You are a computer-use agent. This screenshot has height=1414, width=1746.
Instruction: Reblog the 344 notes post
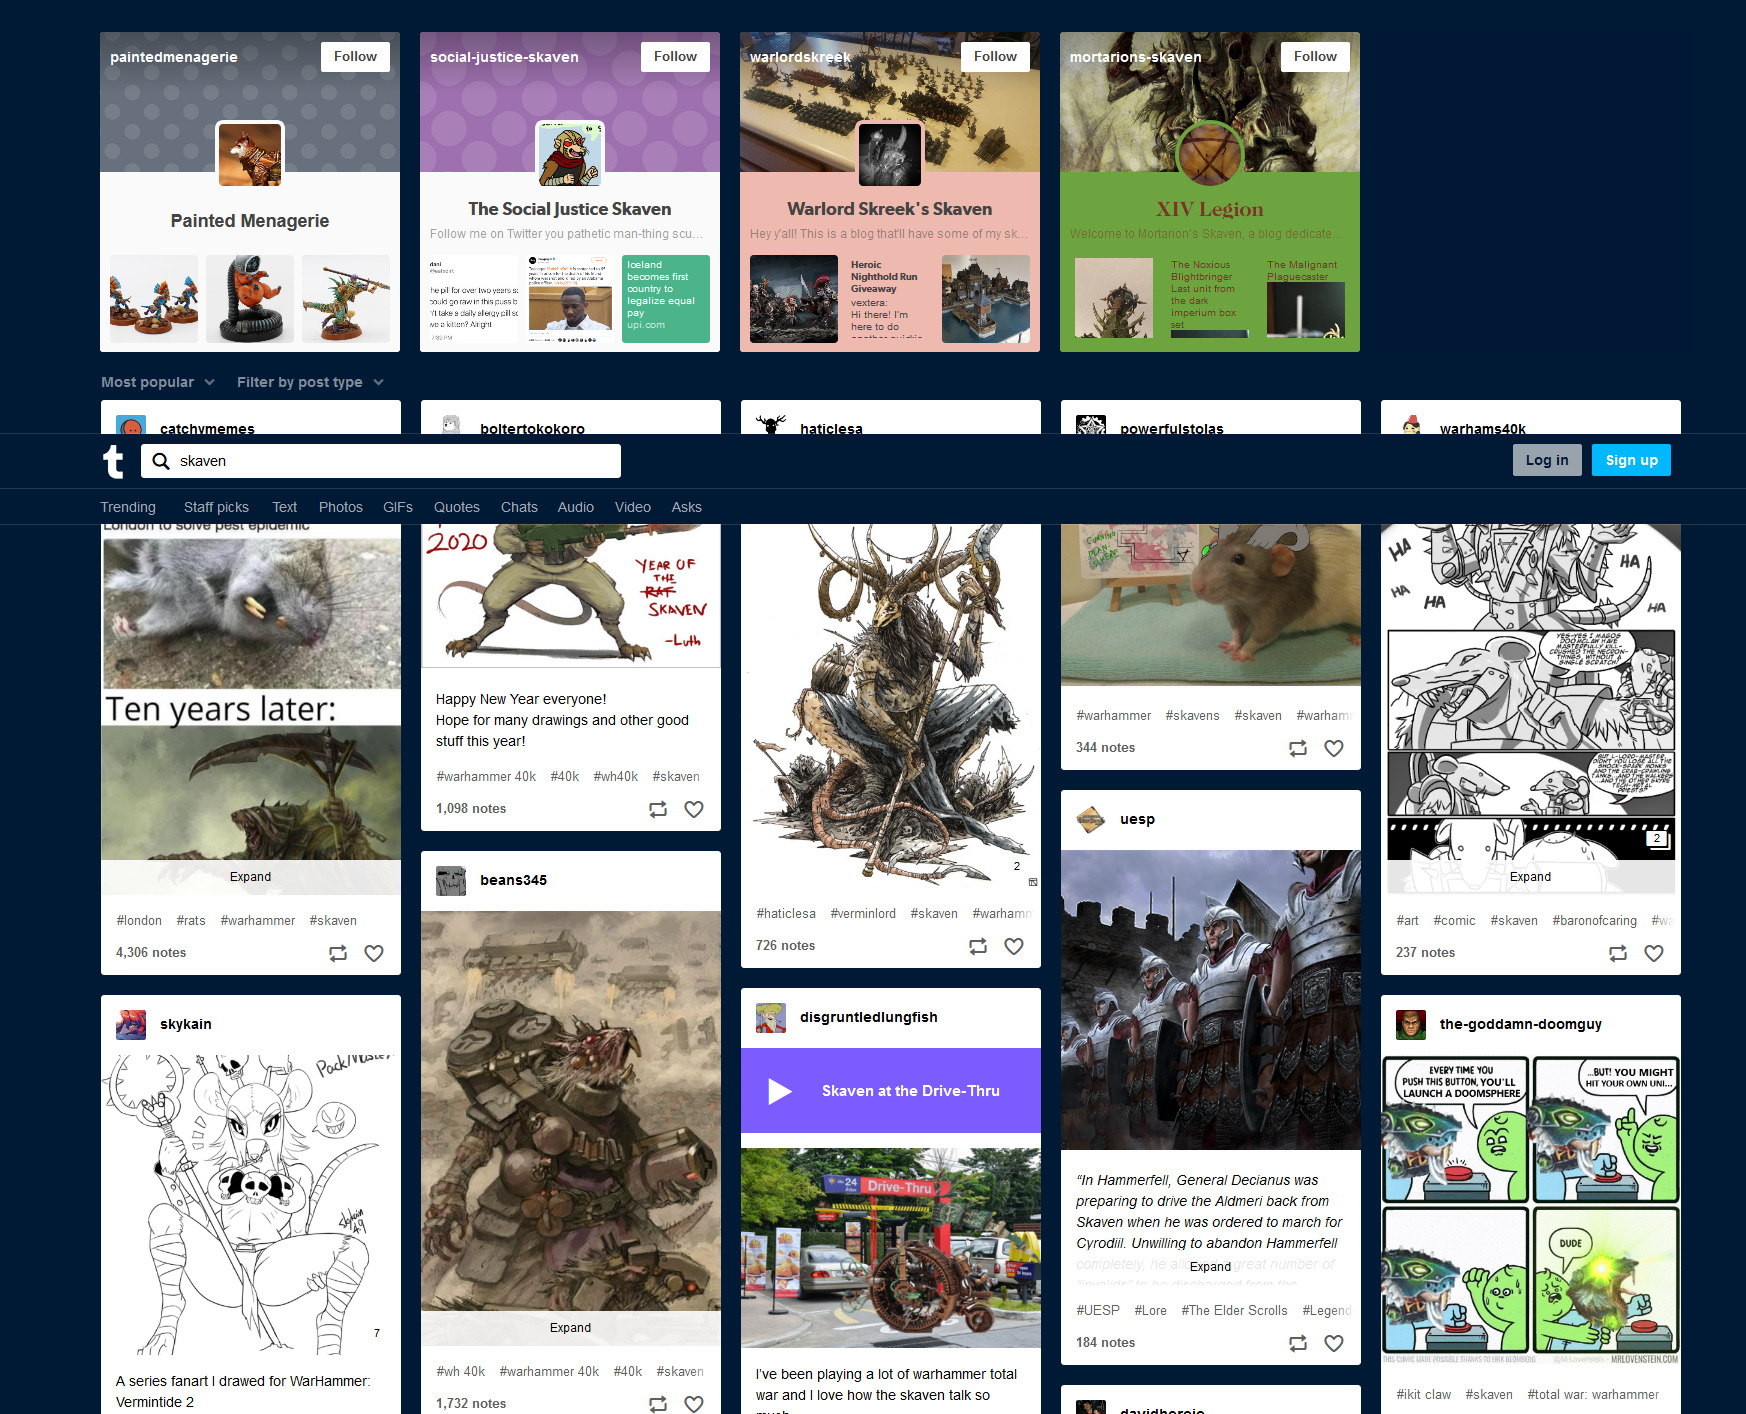[x=1298, y=748]
